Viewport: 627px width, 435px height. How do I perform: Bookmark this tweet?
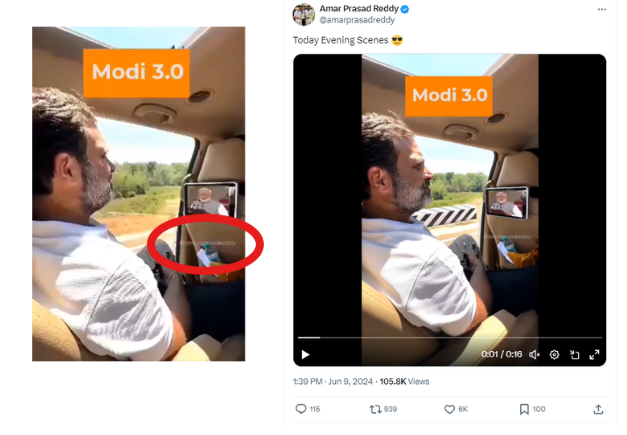pyautogui.click(x=524, y=409)
